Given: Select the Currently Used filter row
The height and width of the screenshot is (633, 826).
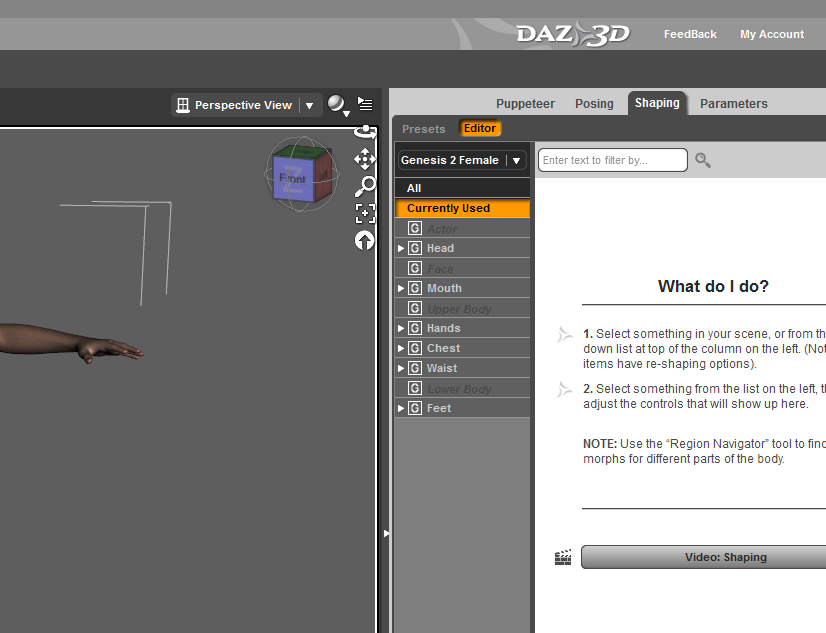Looking at the screenshot, I should click(x=463, y=208).
